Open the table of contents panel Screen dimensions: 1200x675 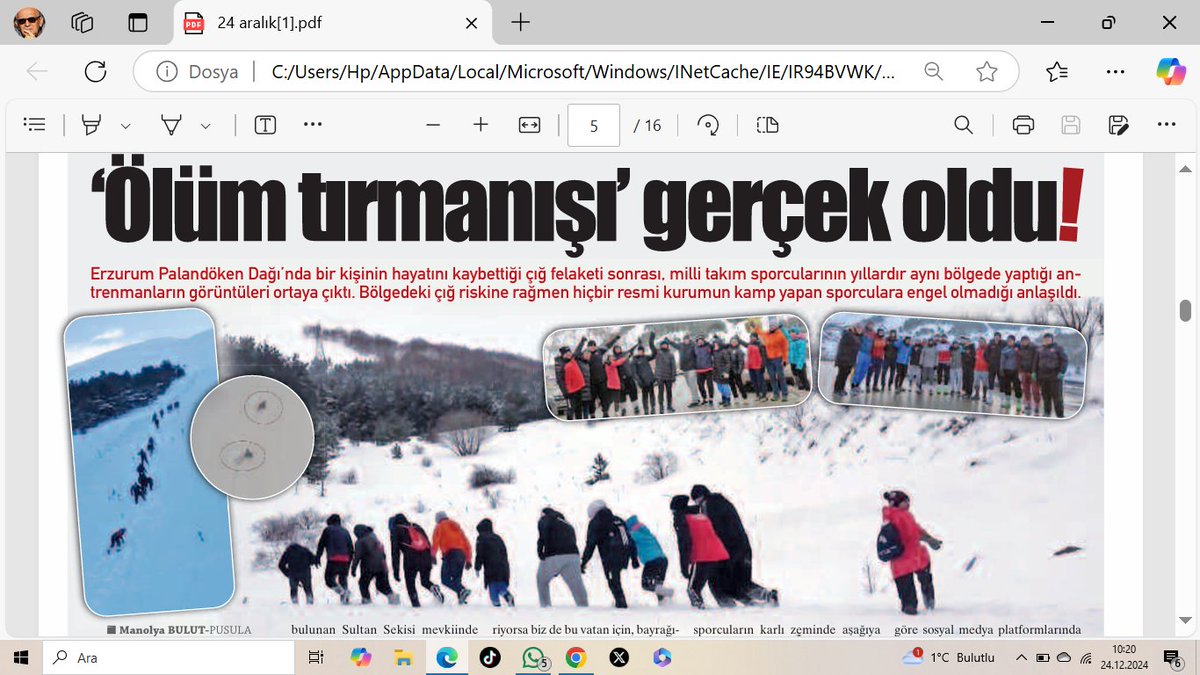(34, 124)
